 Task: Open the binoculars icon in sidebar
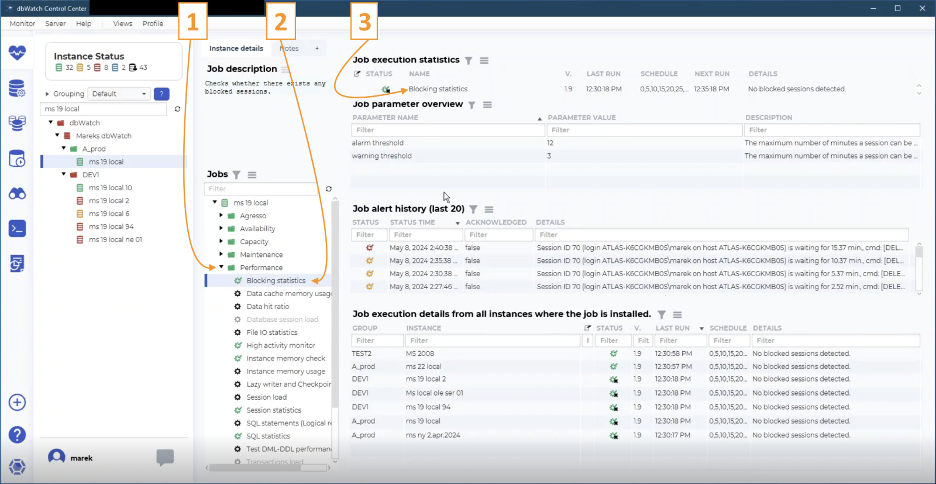(17, 193)
